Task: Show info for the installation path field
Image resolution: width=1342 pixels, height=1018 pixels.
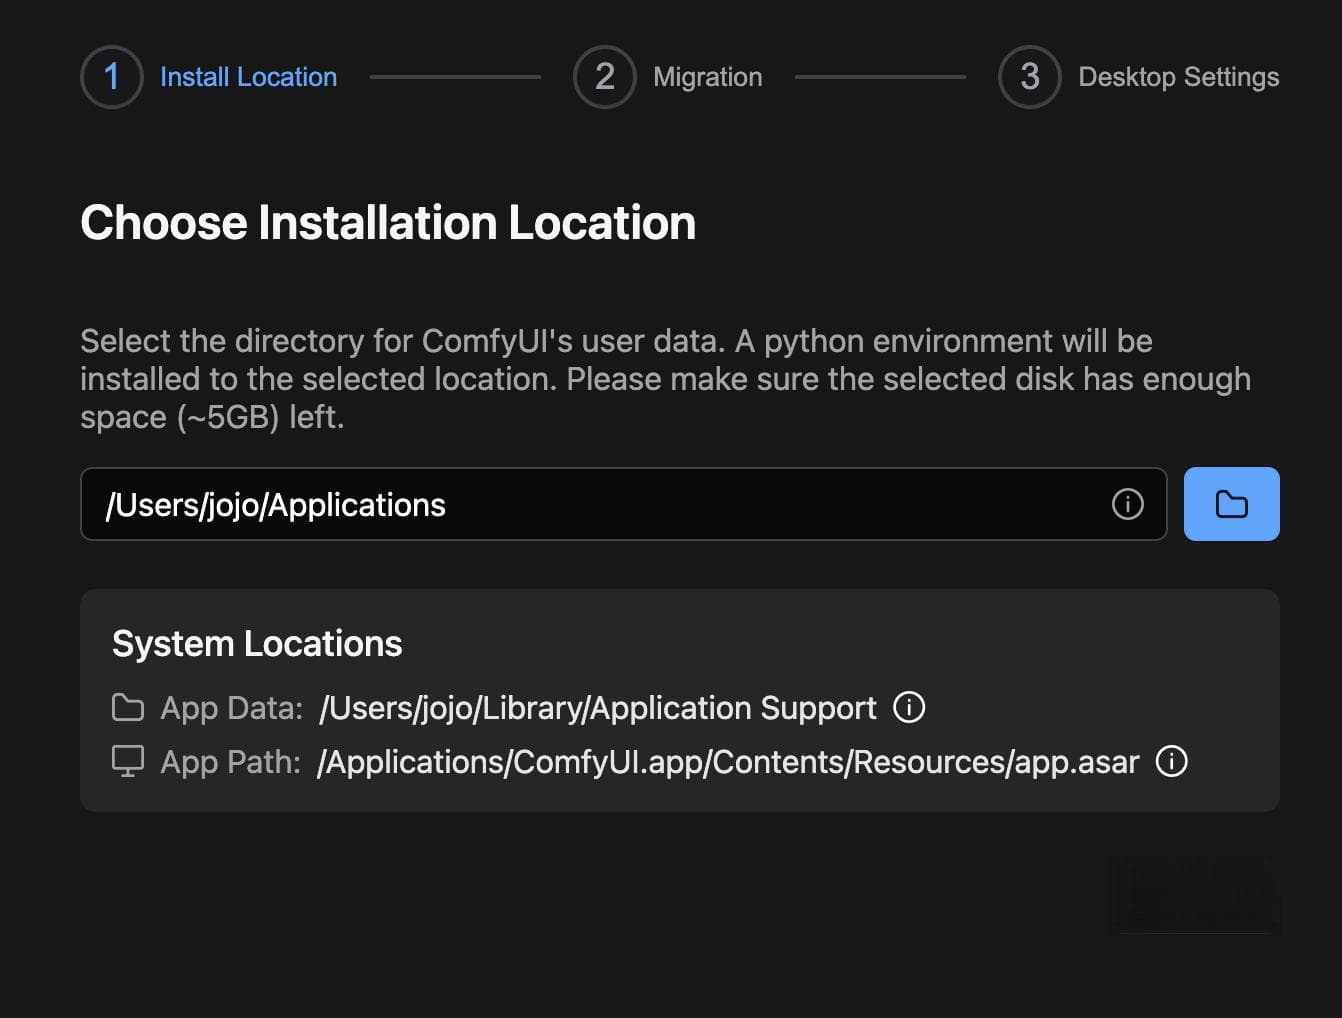Action: coord(1127,504)
